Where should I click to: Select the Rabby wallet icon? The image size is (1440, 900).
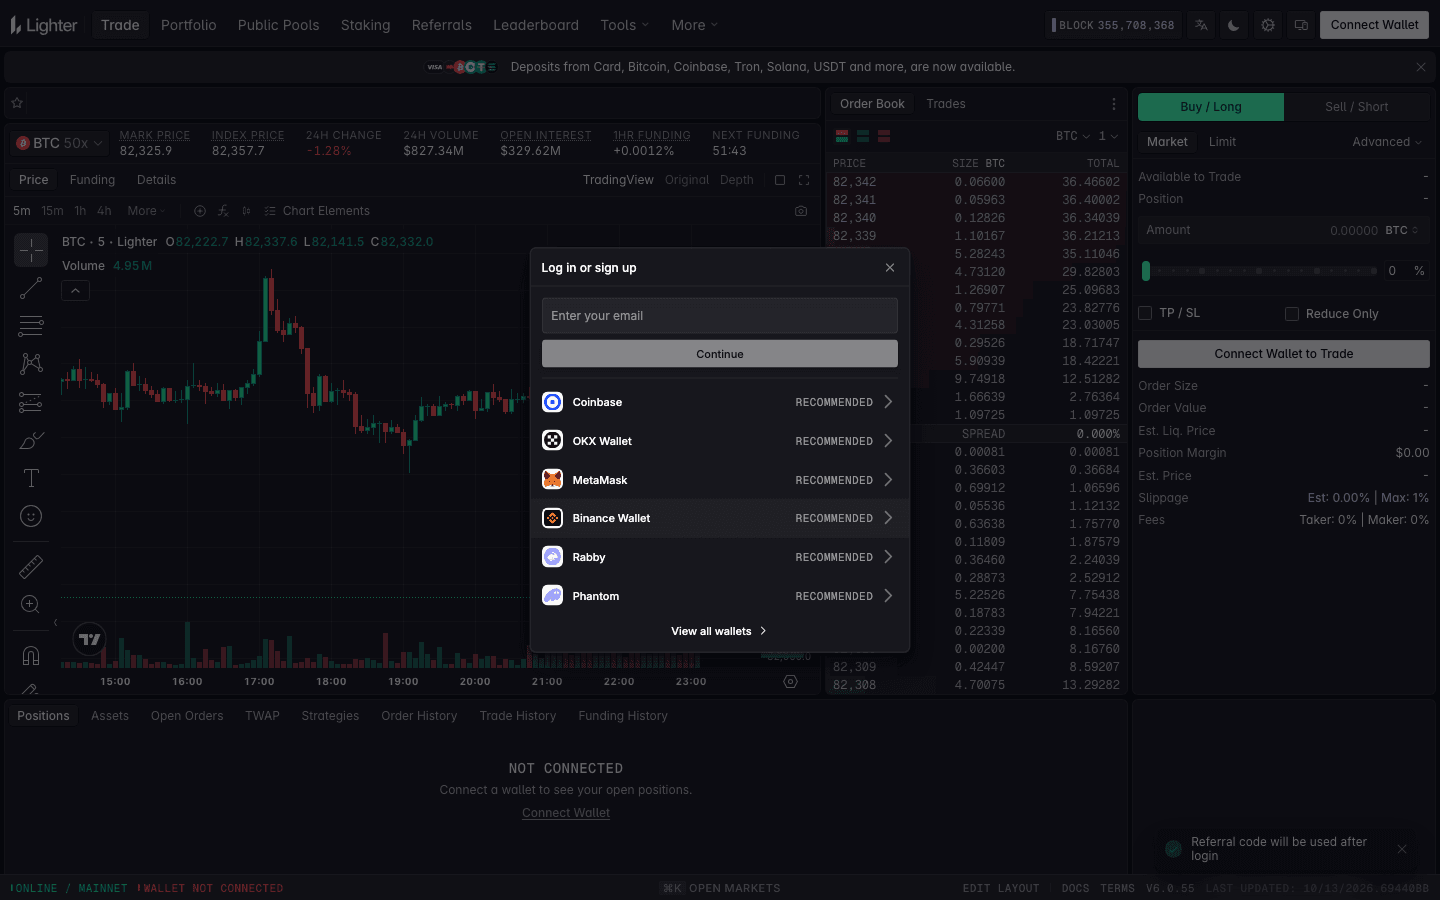click(x=552, y=557)
